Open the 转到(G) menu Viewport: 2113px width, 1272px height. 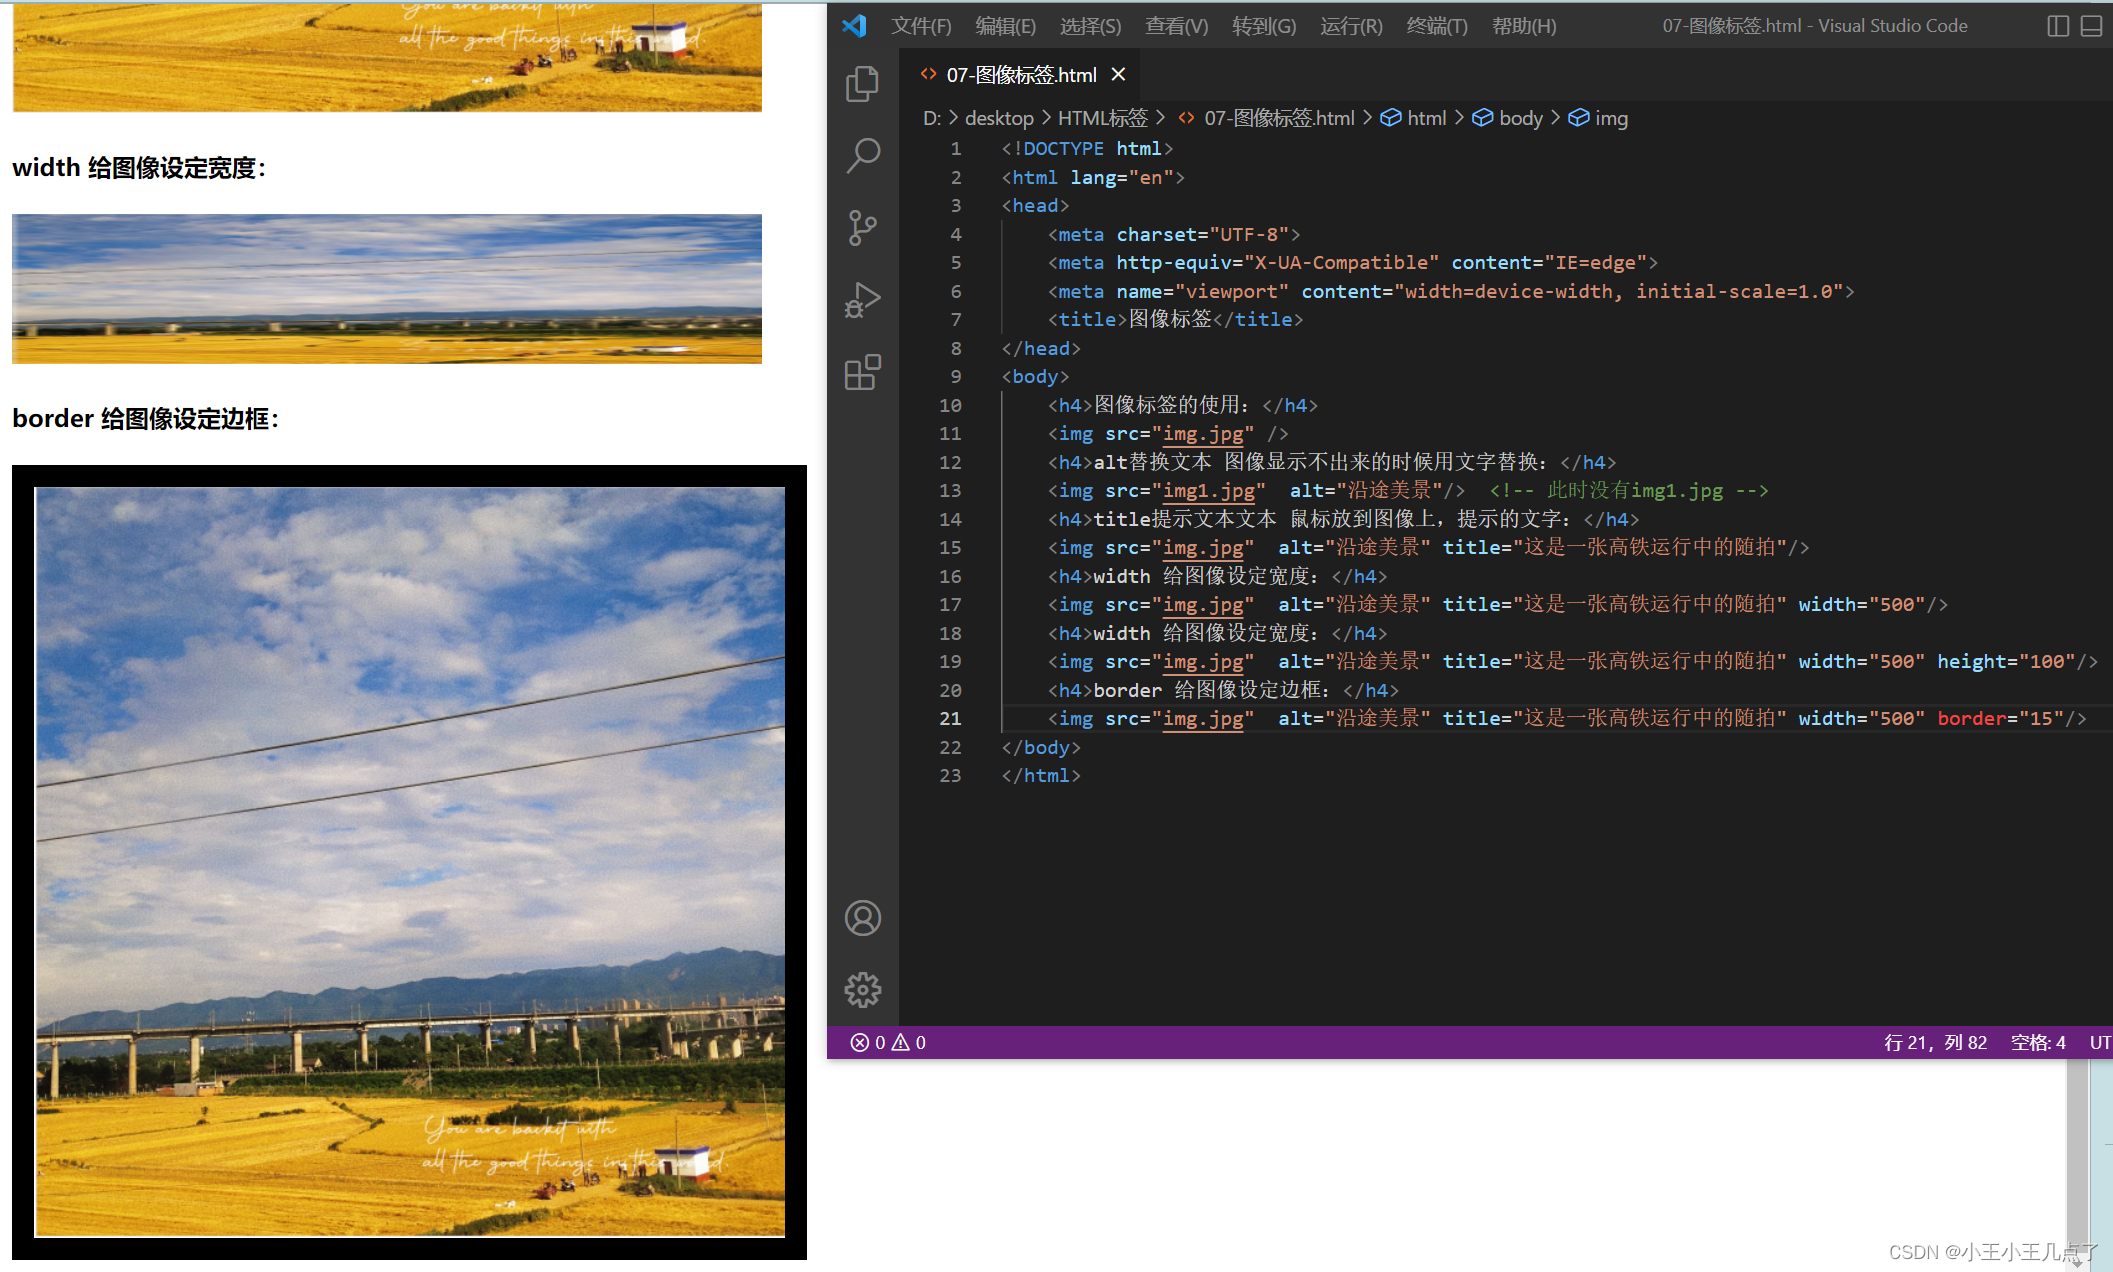(x=1264, y=26)
